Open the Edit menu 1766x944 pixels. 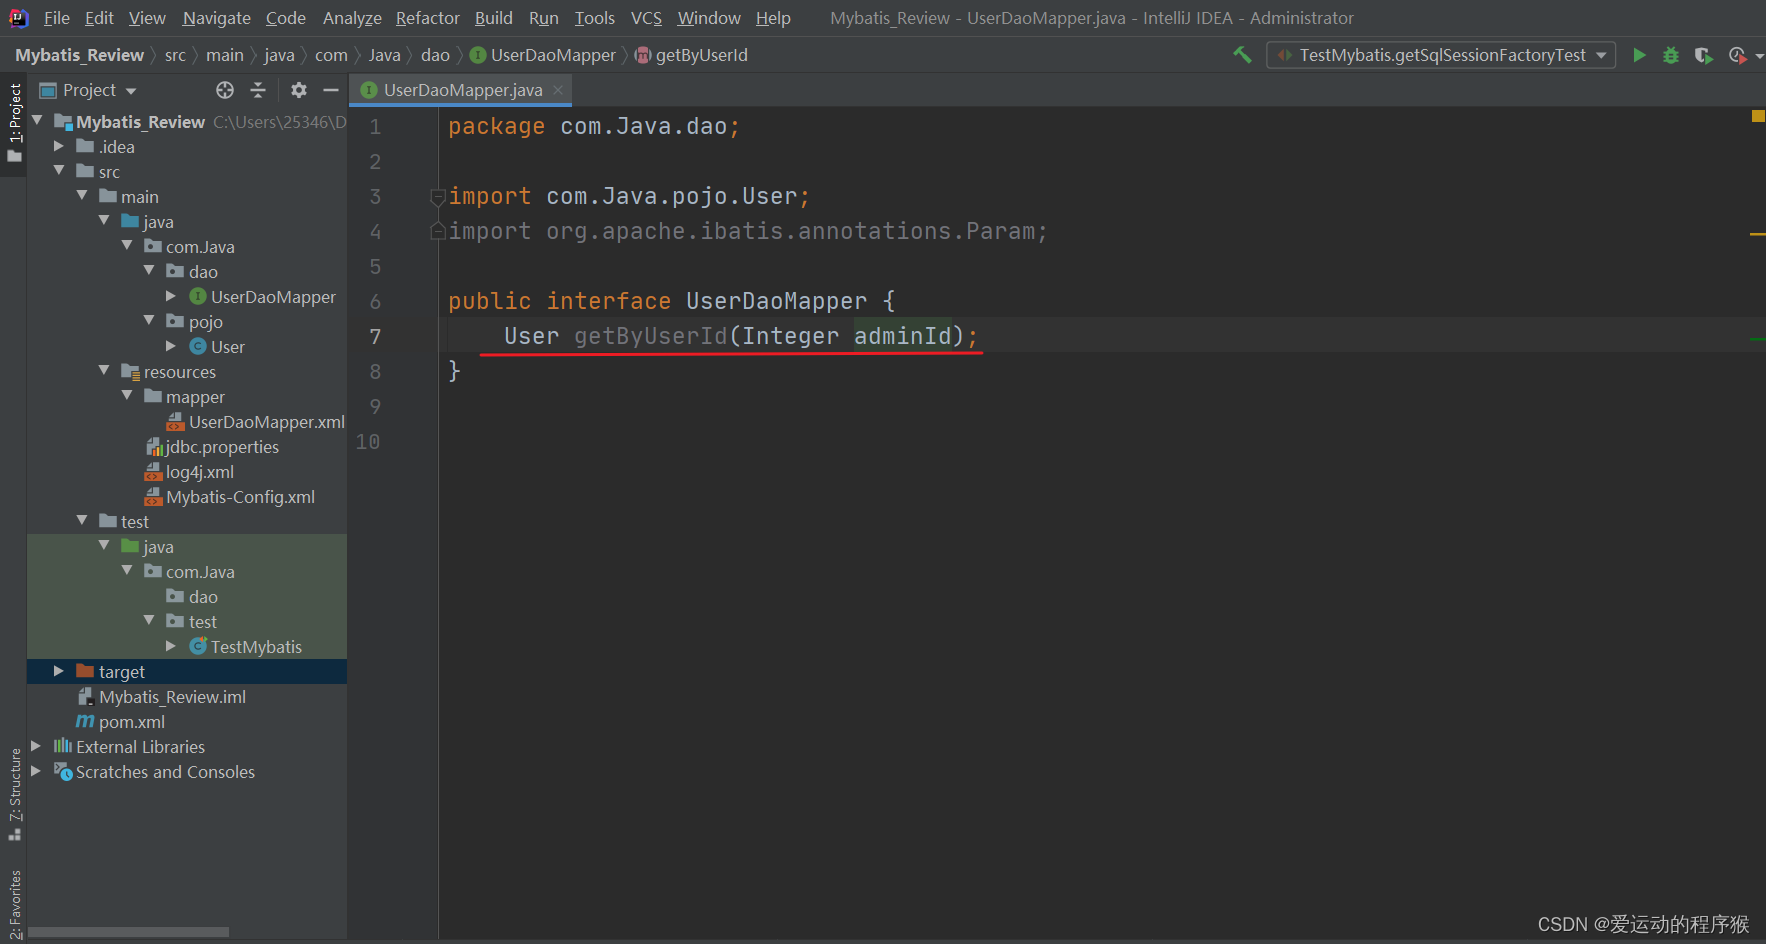tap(99, 18)
